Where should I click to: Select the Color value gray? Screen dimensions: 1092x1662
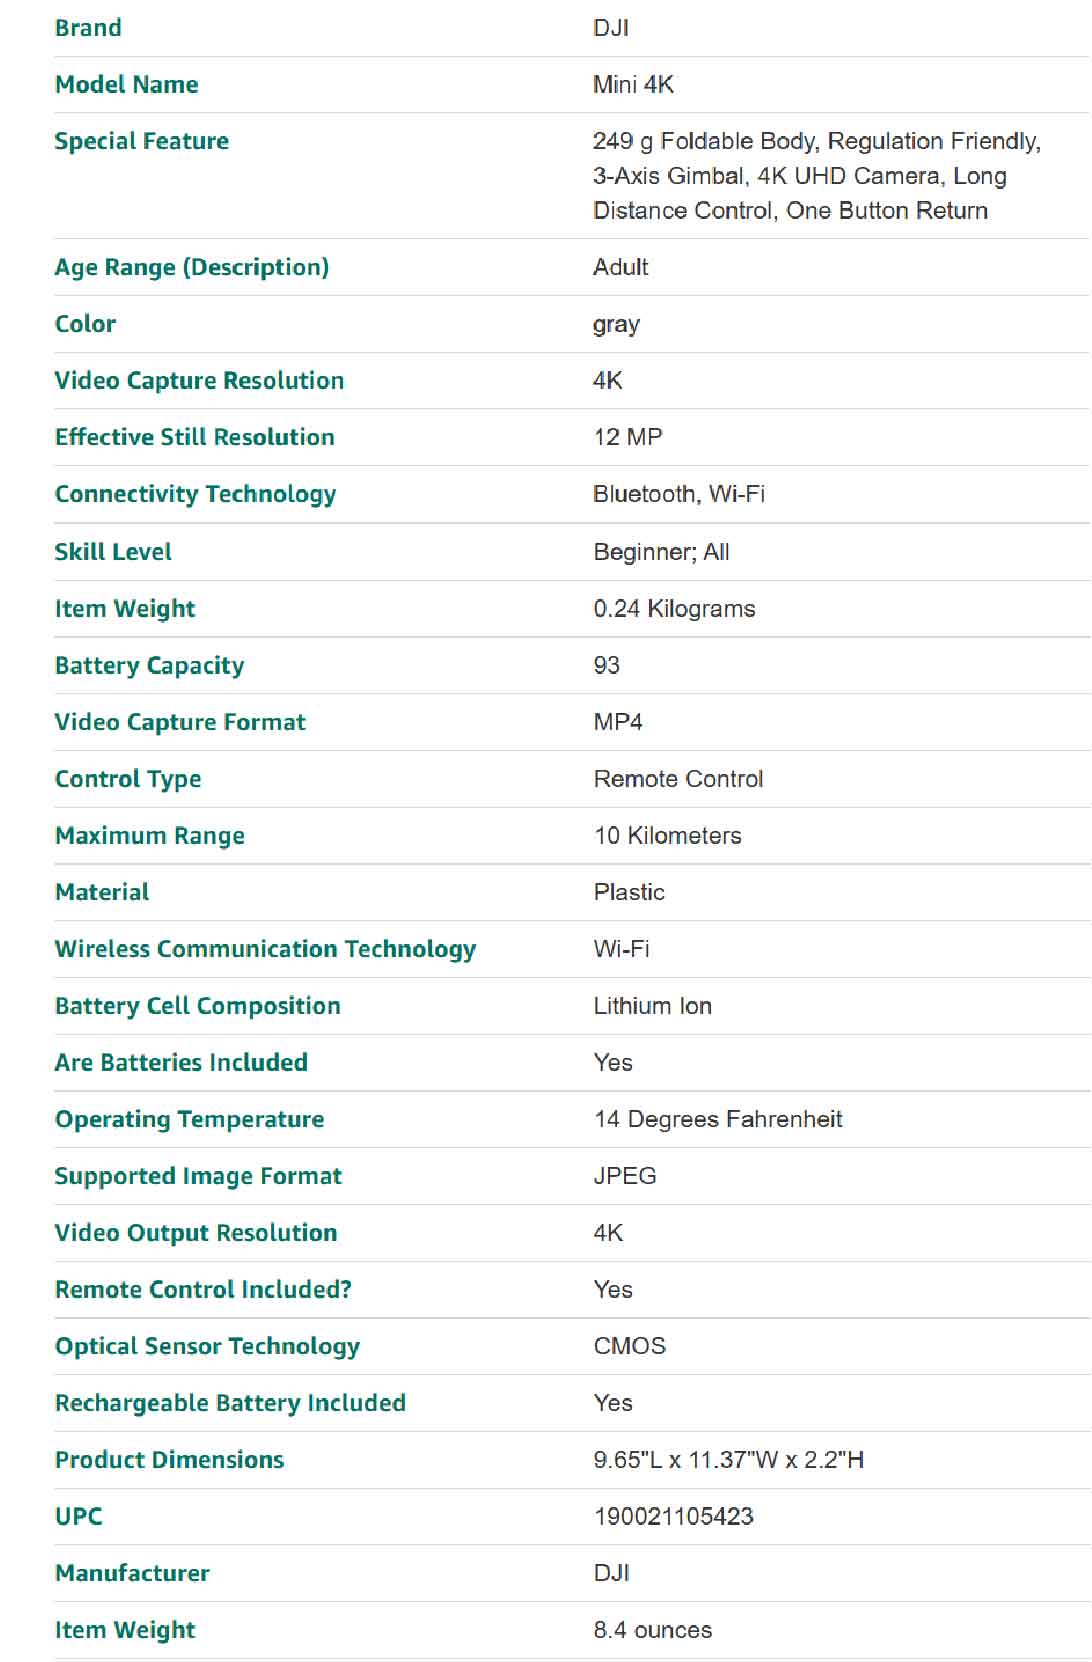(616, 325)
